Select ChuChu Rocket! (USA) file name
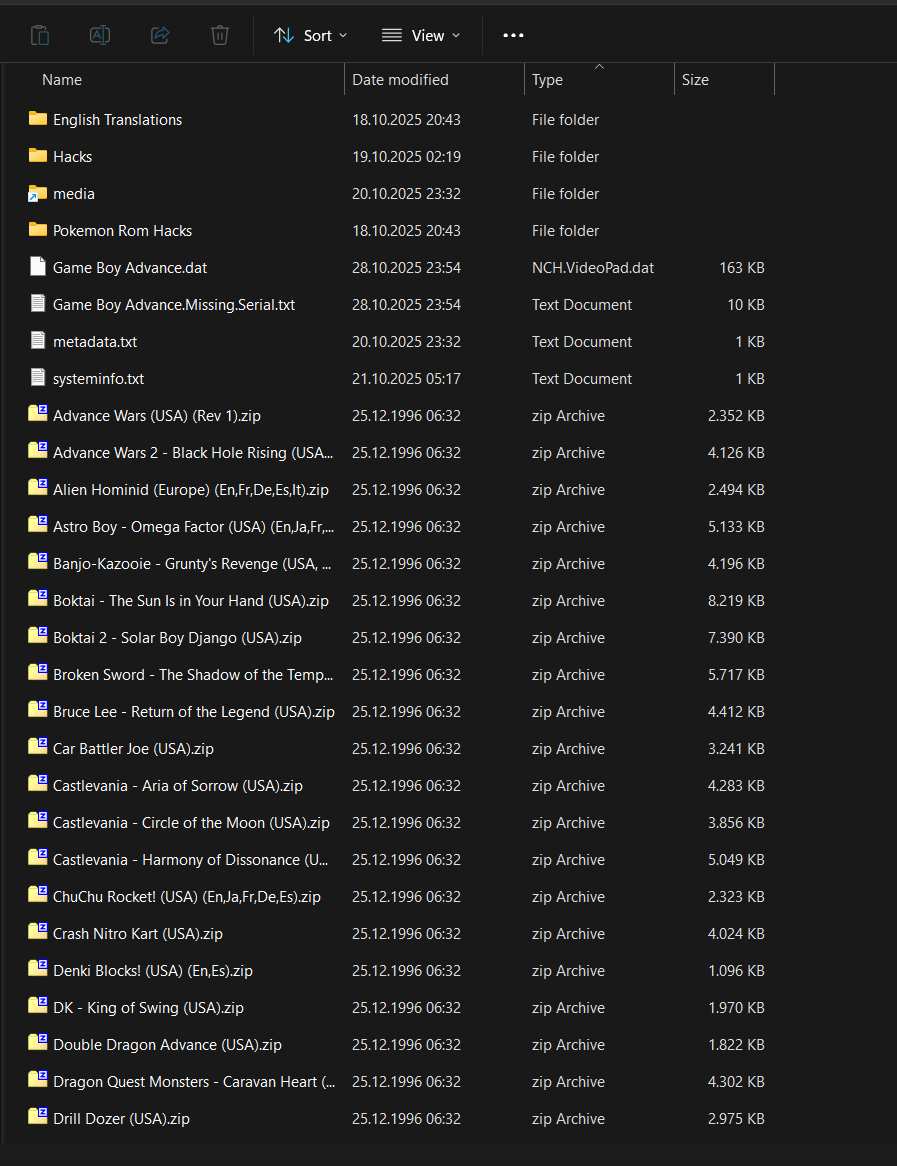897x1166 pixels. click(x=187, y=897)
